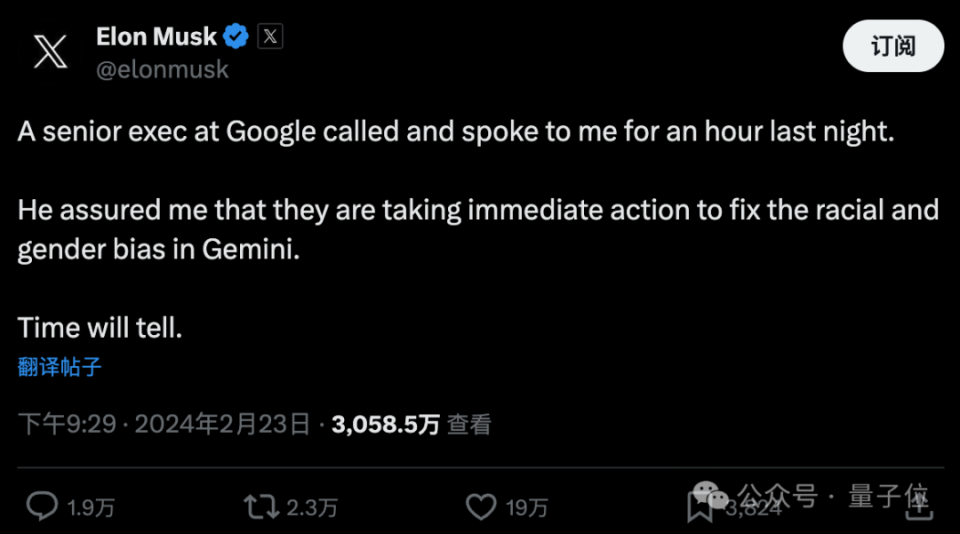Click the X logo profile avatar

(x=50, y=51)
